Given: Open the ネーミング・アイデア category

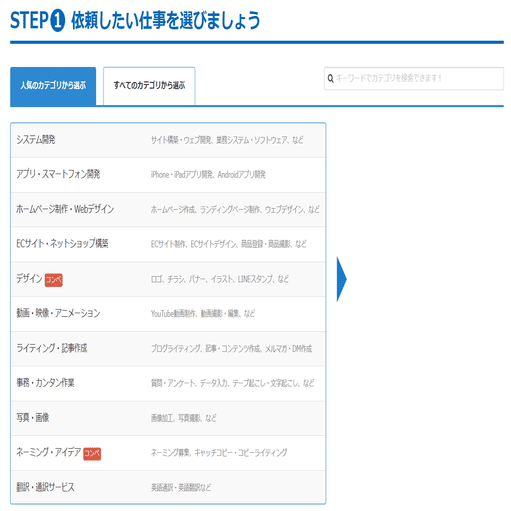Looking at the screenshot, I should (x=168, y=453).
